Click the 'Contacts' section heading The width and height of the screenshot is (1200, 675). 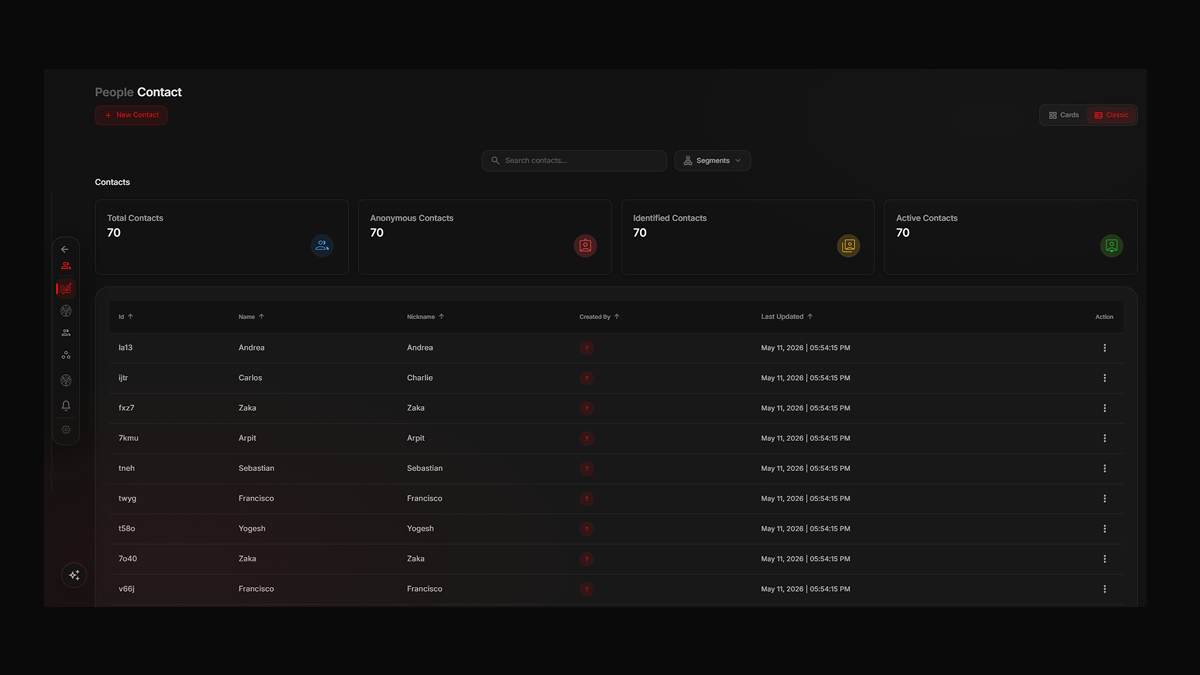tap(112, 182)
